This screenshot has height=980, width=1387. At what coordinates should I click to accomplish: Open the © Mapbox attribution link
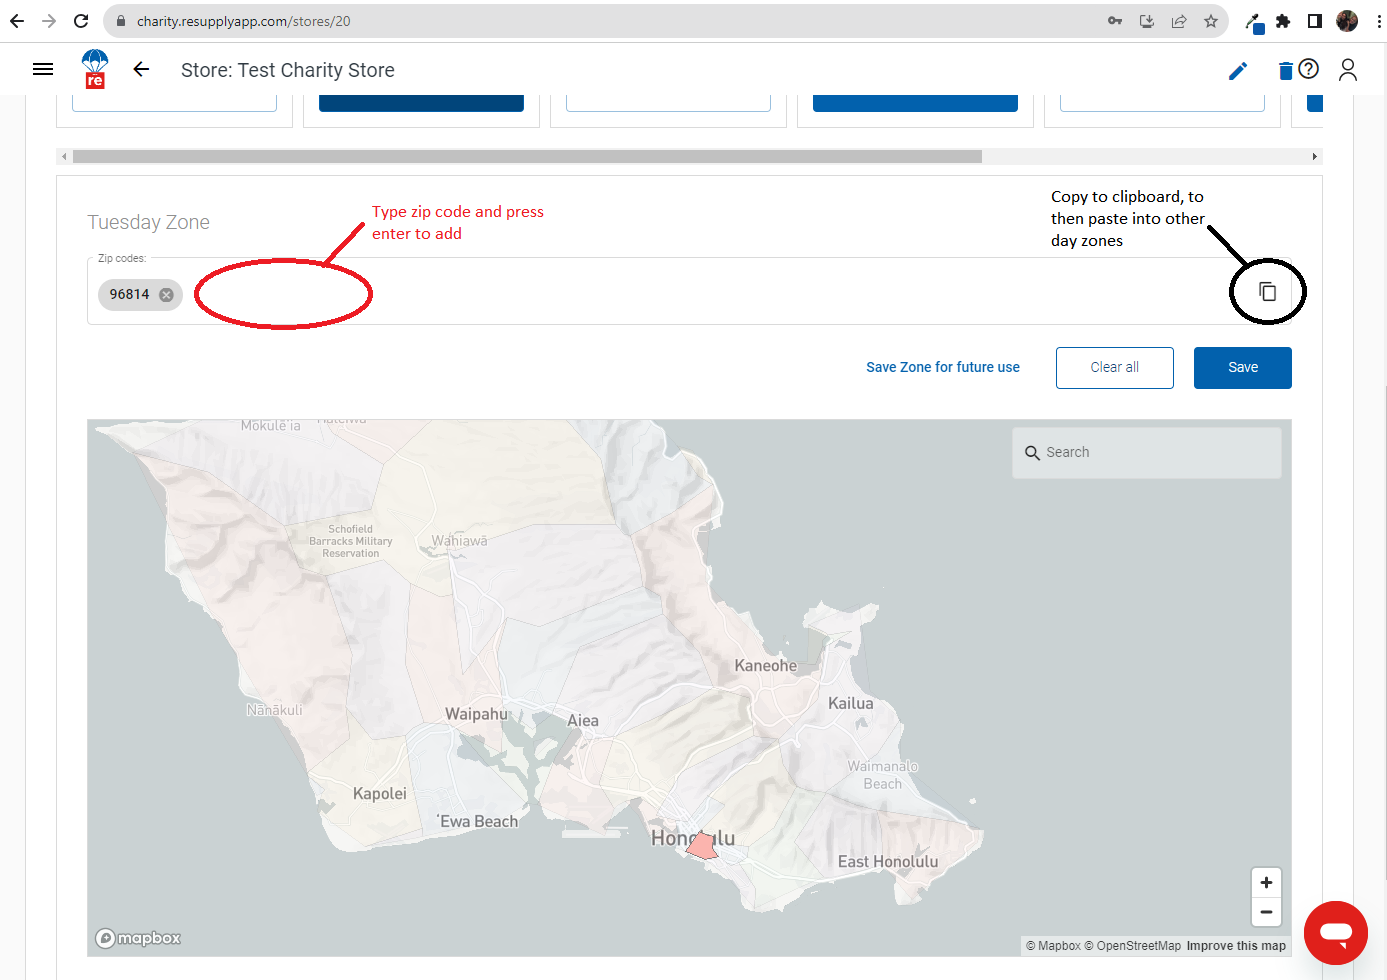[1053, 946]
